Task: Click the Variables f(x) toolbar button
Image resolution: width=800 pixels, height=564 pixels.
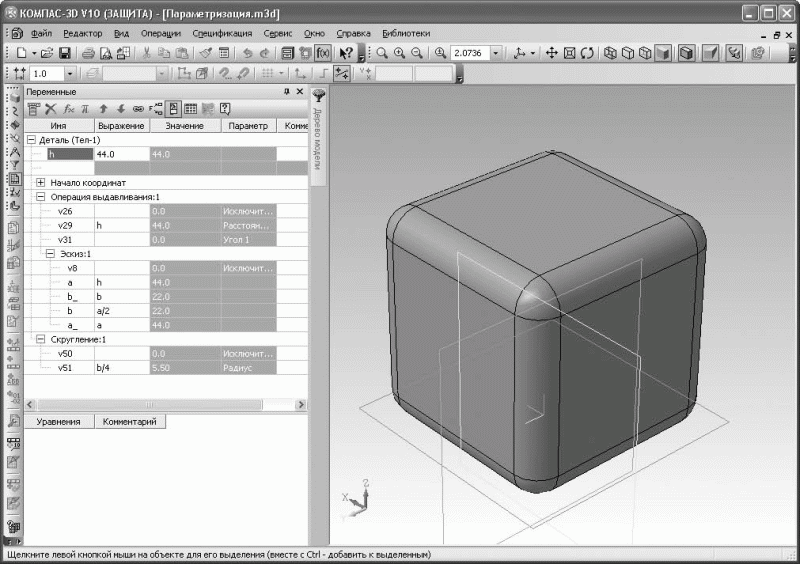Action: coord(323,52)
